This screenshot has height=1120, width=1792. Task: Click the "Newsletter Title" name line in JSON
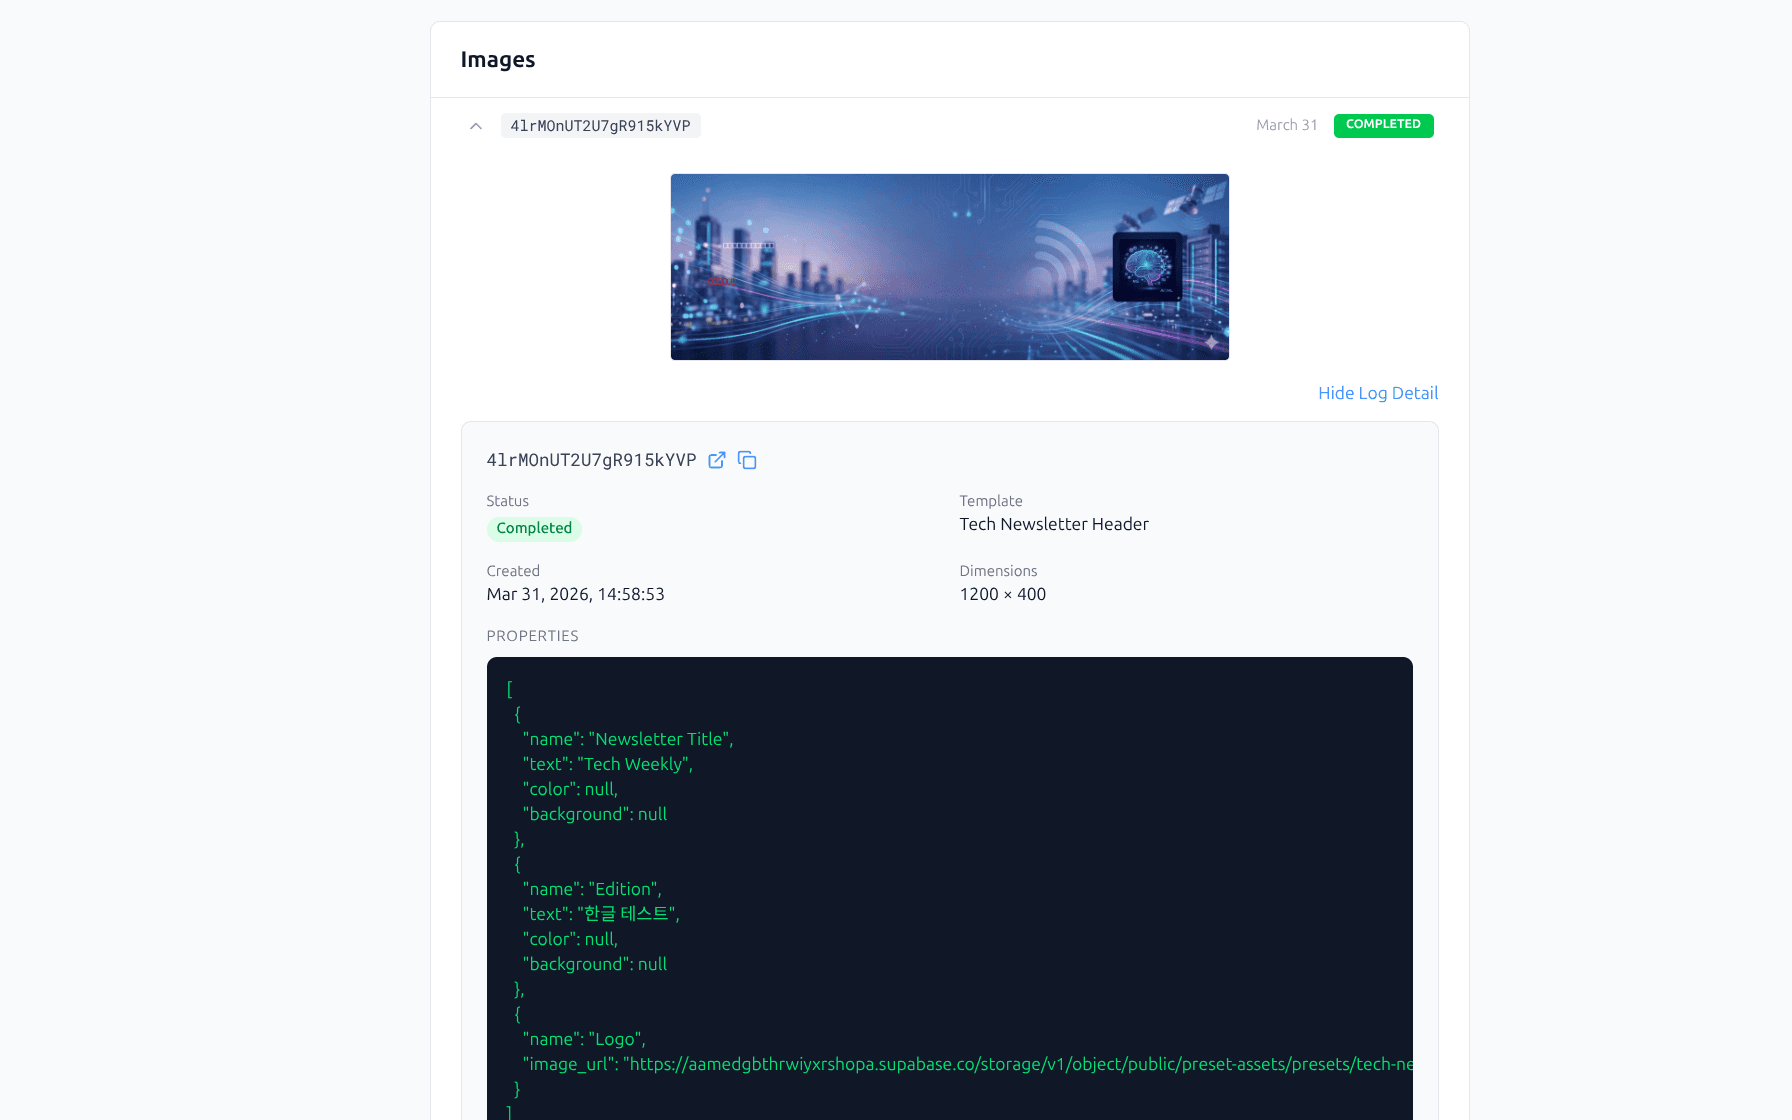click(627, 739)
